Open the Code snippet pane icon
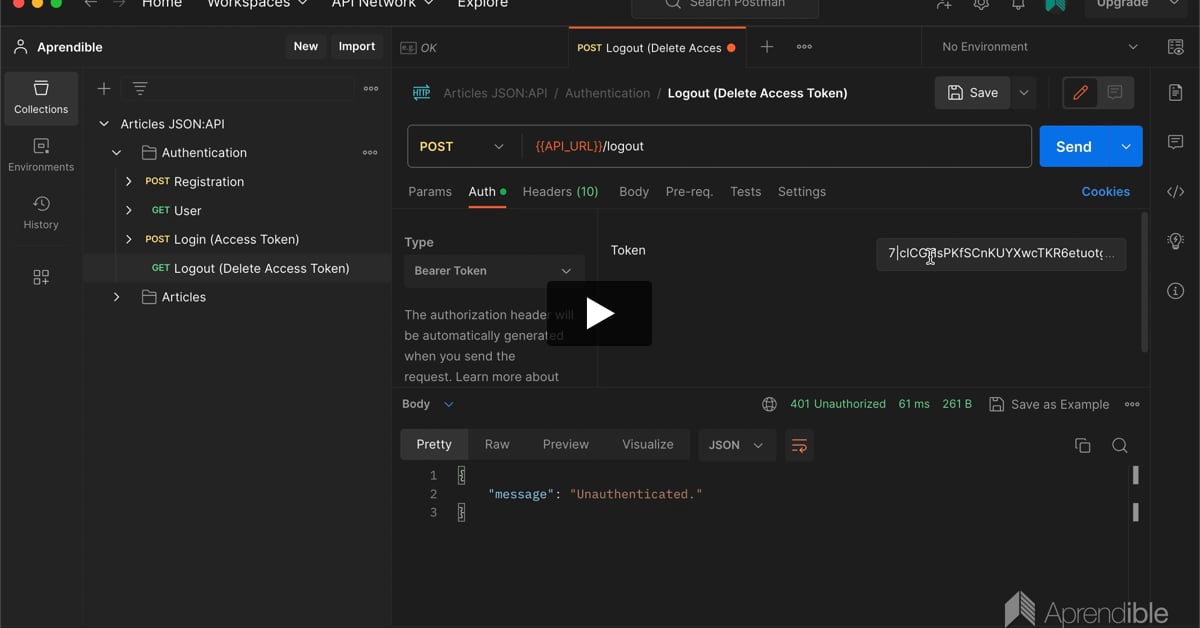Screen dimensions: 1200x628 point(1176,192)
